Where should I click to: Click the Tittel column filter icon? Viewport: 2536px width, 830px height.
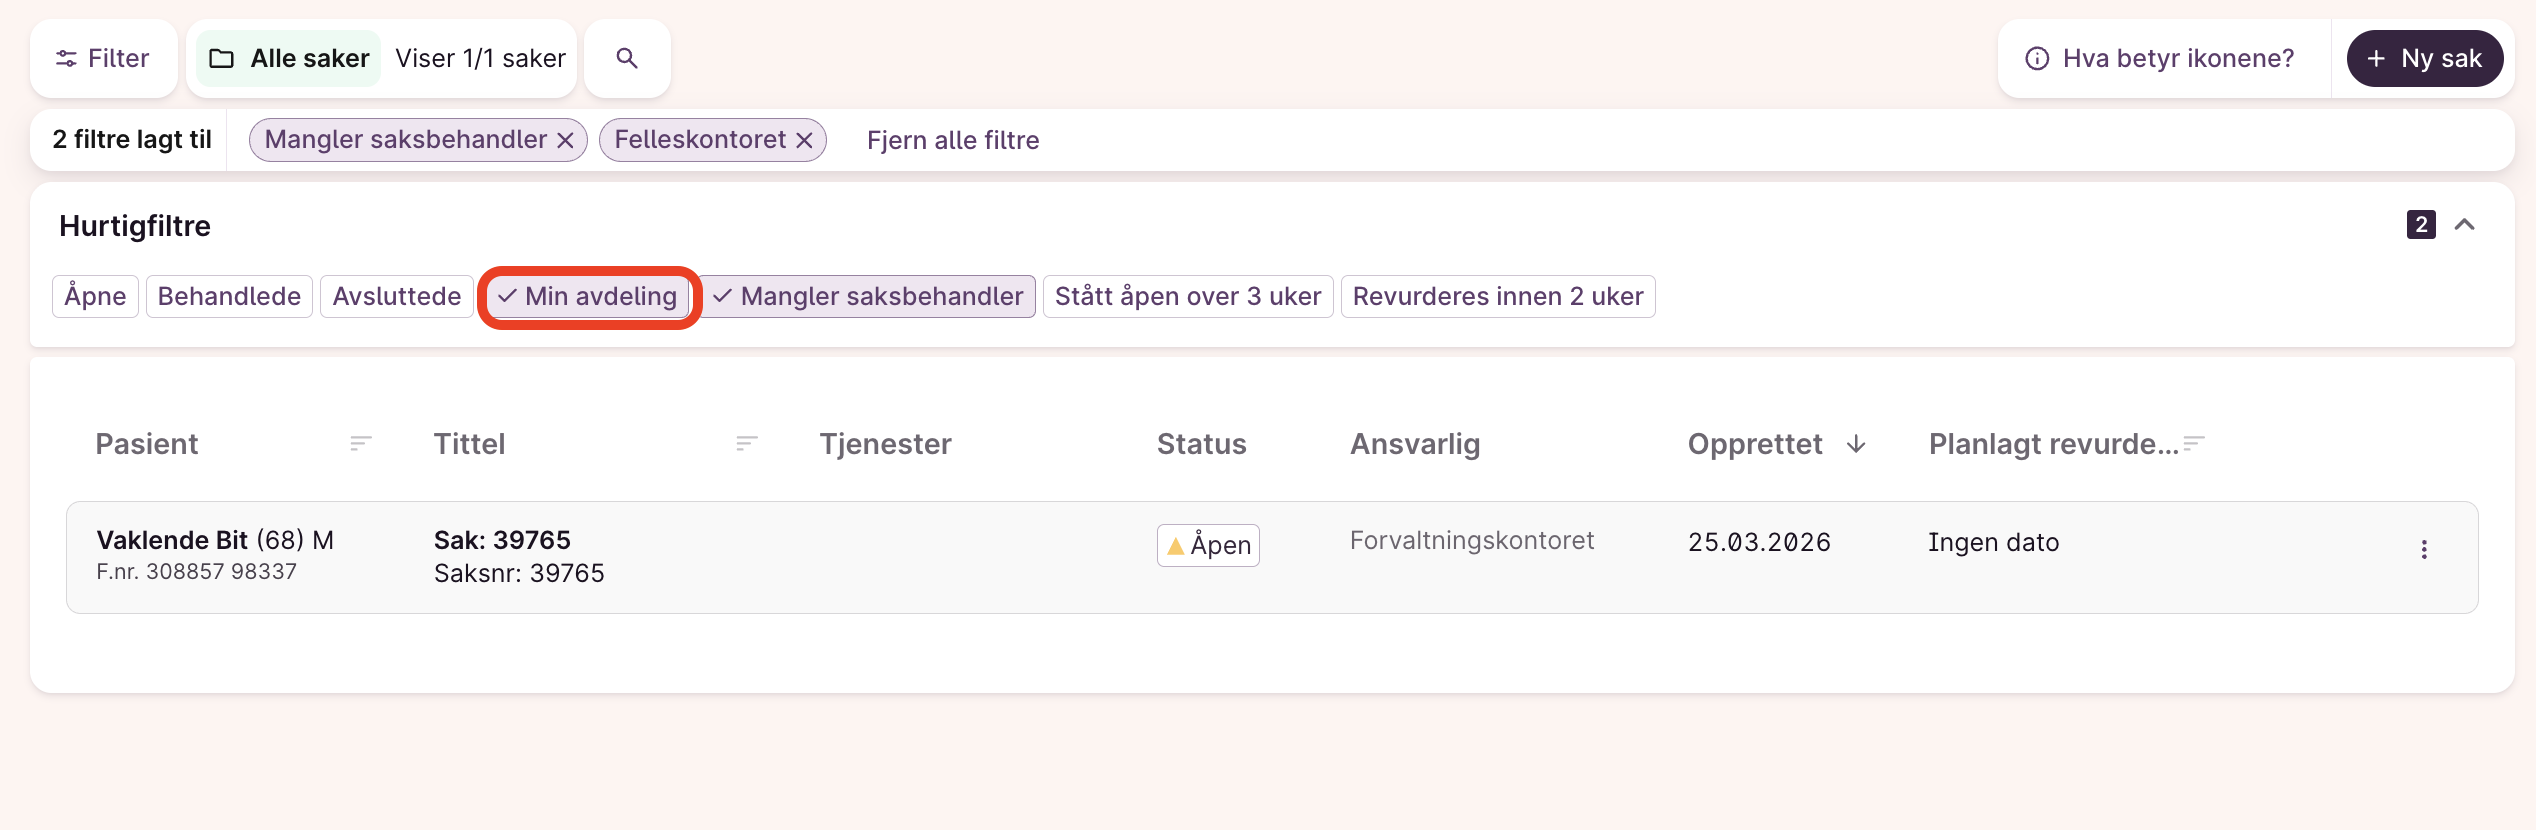pyautogui.click(x=747, y=443)
